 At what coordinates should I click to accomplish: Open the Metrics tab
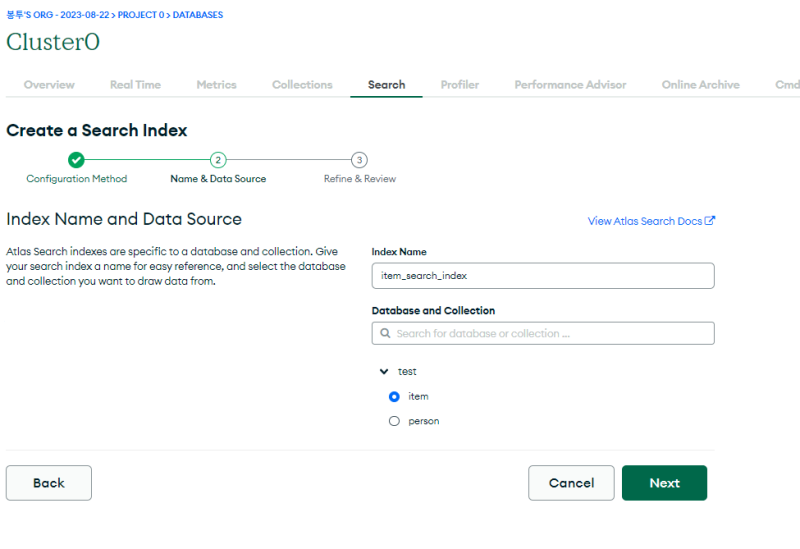tap(216, 85)
